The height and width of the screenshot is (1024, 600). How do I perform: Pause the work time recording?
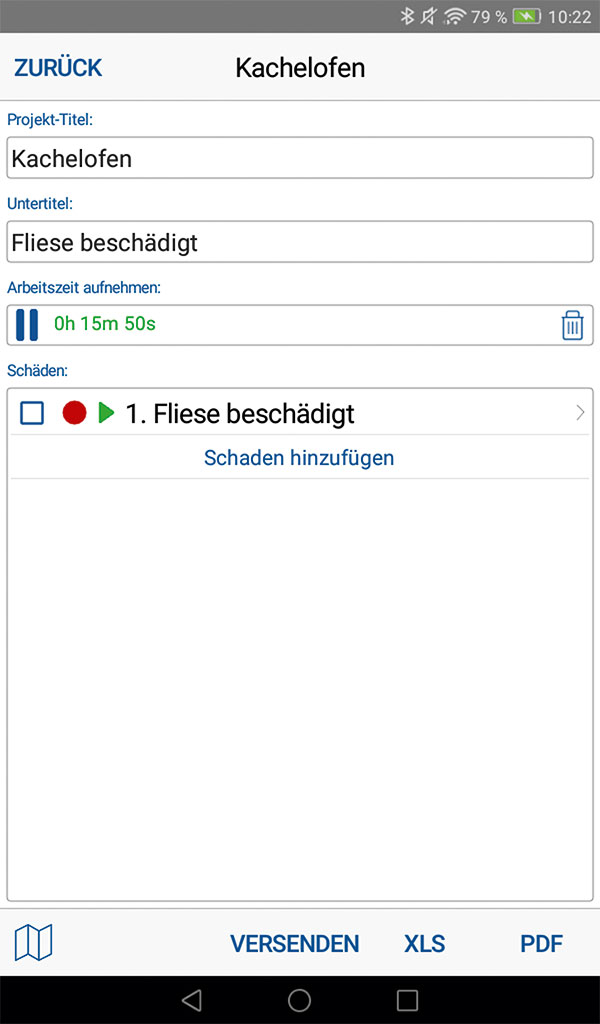coord(27,325)
